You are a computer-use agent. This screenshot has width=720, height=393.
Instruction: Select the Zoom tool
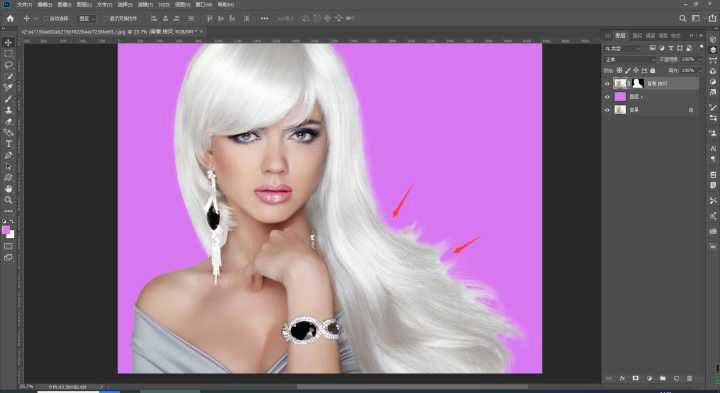(x=8, y=200)
